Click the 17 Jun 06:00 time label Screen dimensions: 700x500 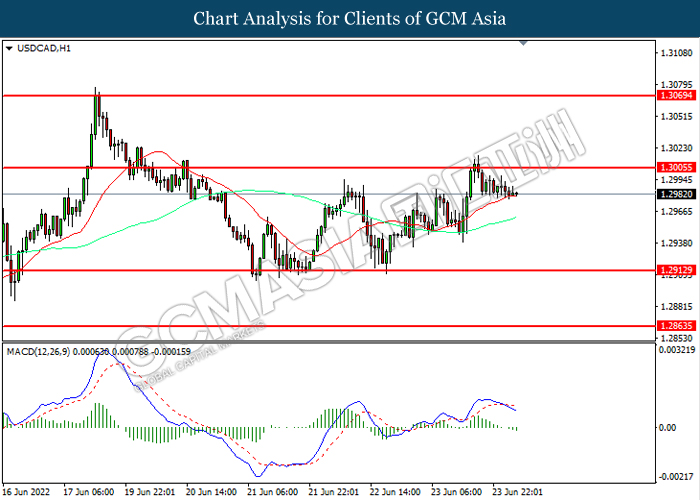[x=88, y=492]
